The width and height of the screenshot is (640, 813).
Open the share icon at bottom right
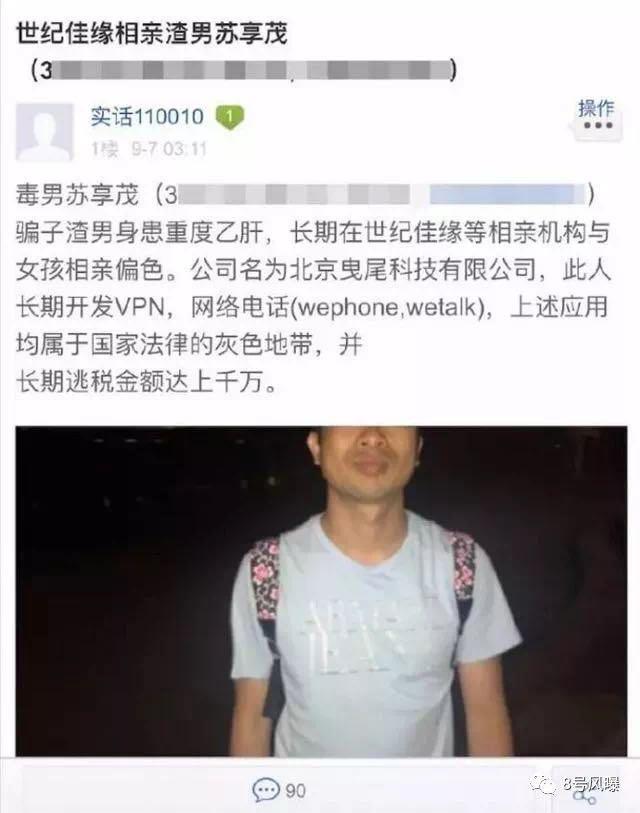click(585, 794)
